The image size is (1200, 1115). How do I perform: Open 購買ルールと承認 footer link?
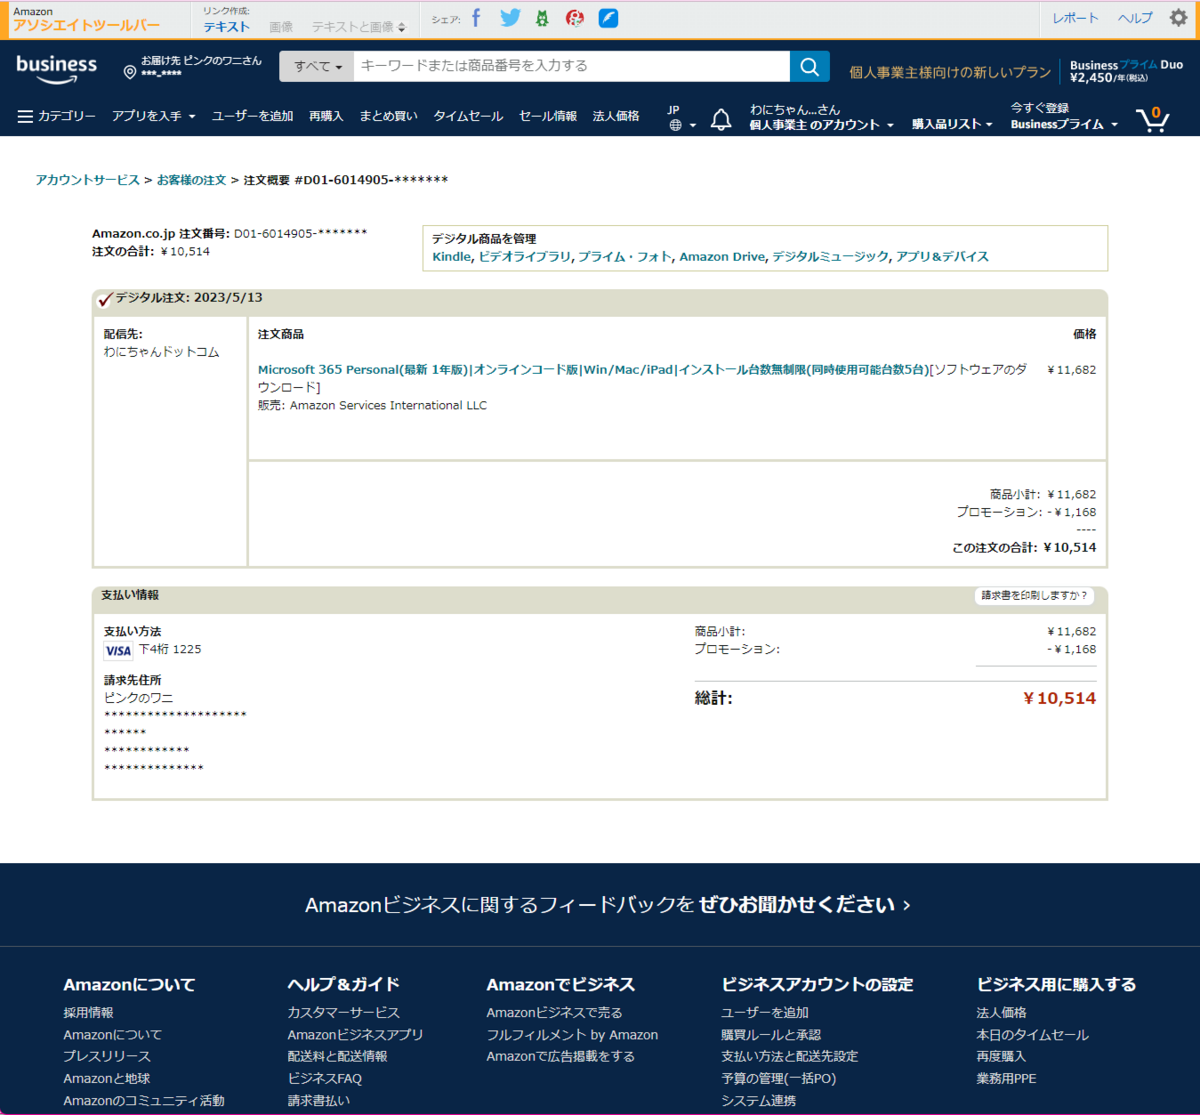(x=771, y=1035)
